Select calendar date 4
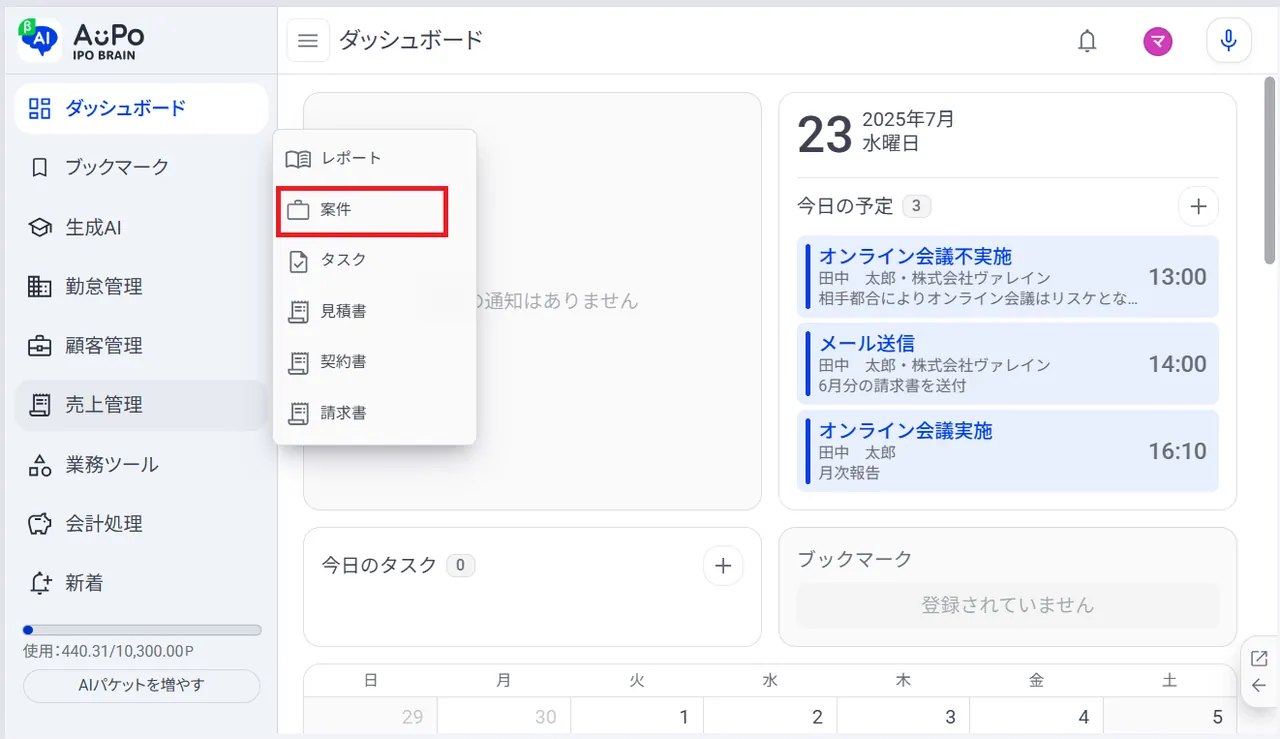1280x739 pixels. (1036, 716)
